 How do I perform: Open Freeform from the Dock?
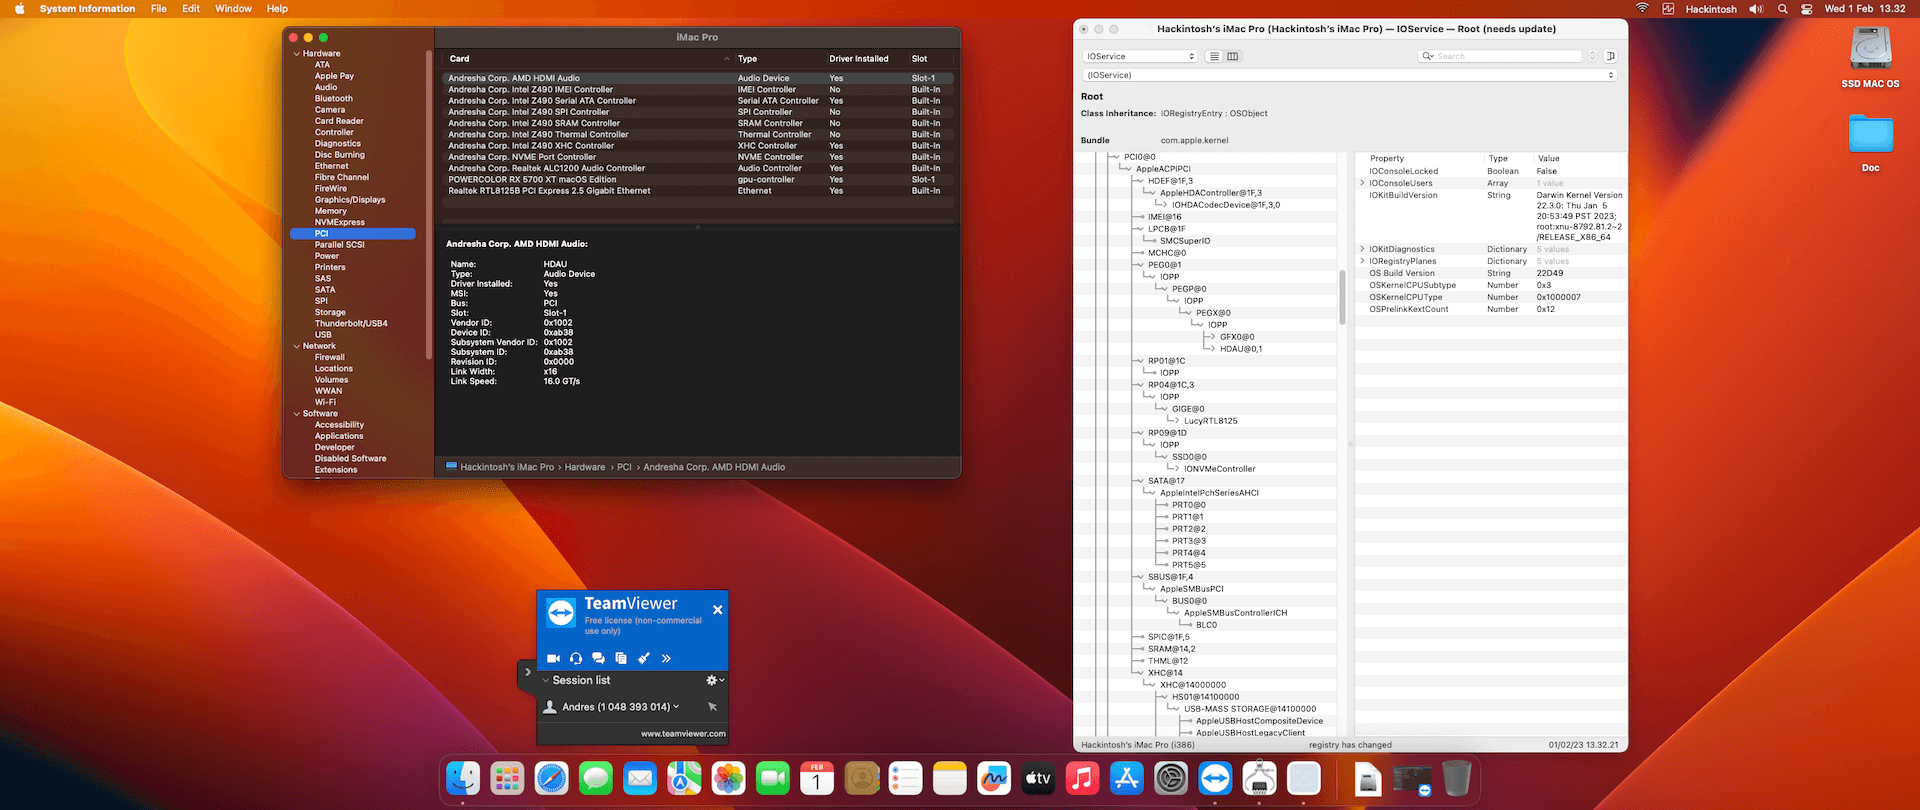click(x=994, y=778)
